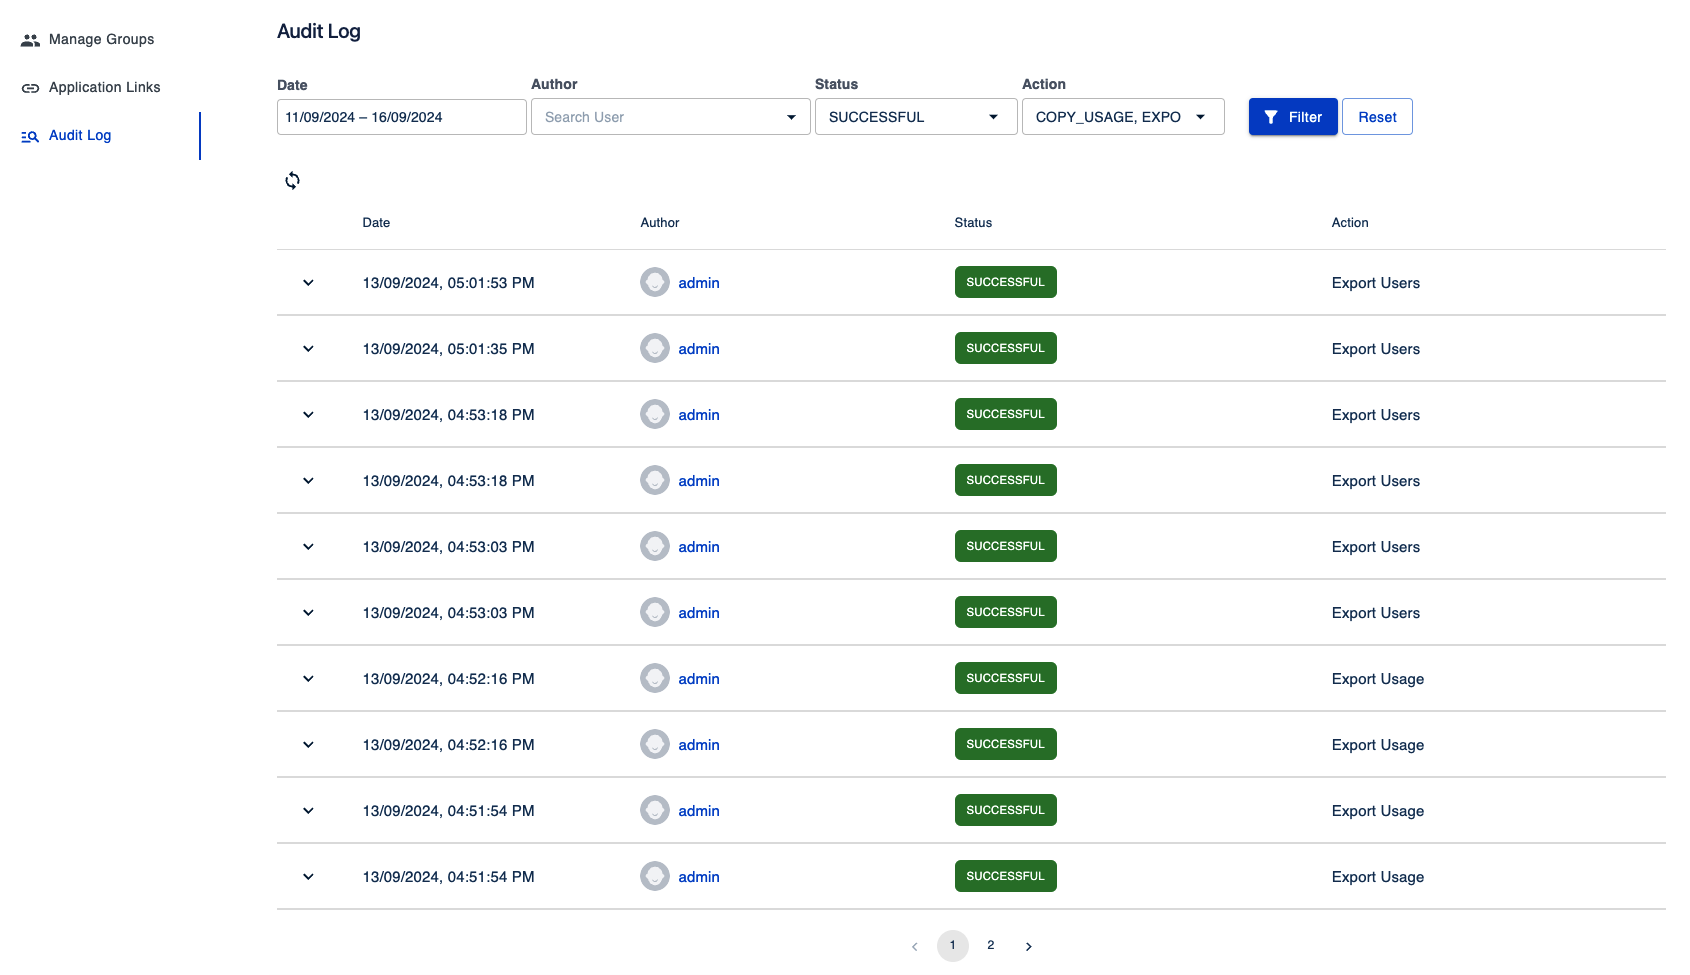This screenshot has height=975, width=1690.
Task: Open the Status dropdown showing SUCCESSFUL
Action: tap(914, 117)
